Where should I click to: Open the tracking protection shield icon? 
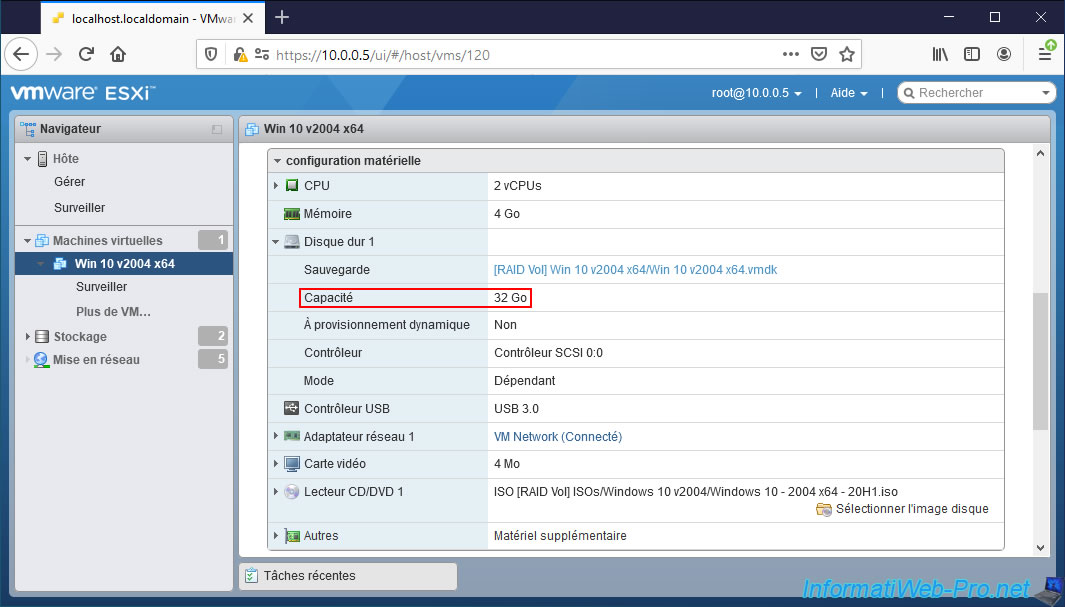pyautogui.click(x=211, y=54)
